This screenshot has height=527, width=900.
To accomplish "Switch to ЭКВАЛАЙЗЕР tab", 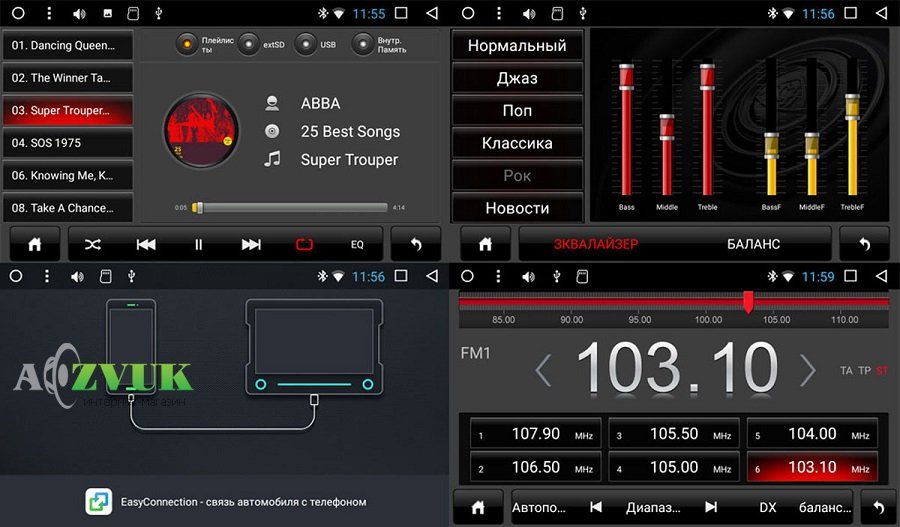I will [596, 245].
